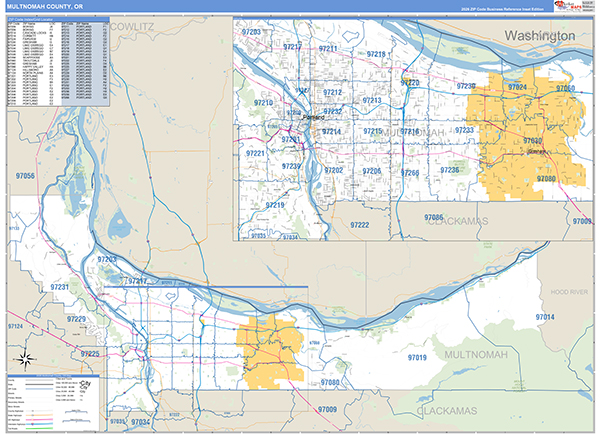Screen dimensions: 600x434
Task: Click the COWLITZ county label
Action: coord(132,27)
